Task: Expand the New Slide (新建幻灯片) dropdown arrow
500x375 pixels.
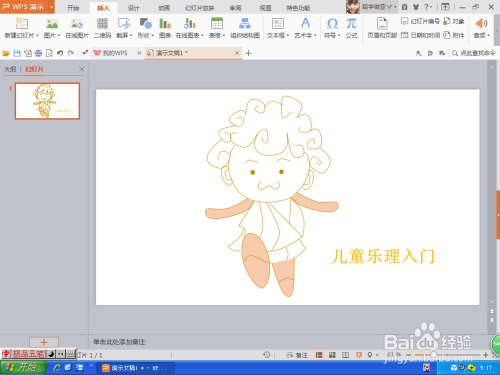Action: coord(37,35)
